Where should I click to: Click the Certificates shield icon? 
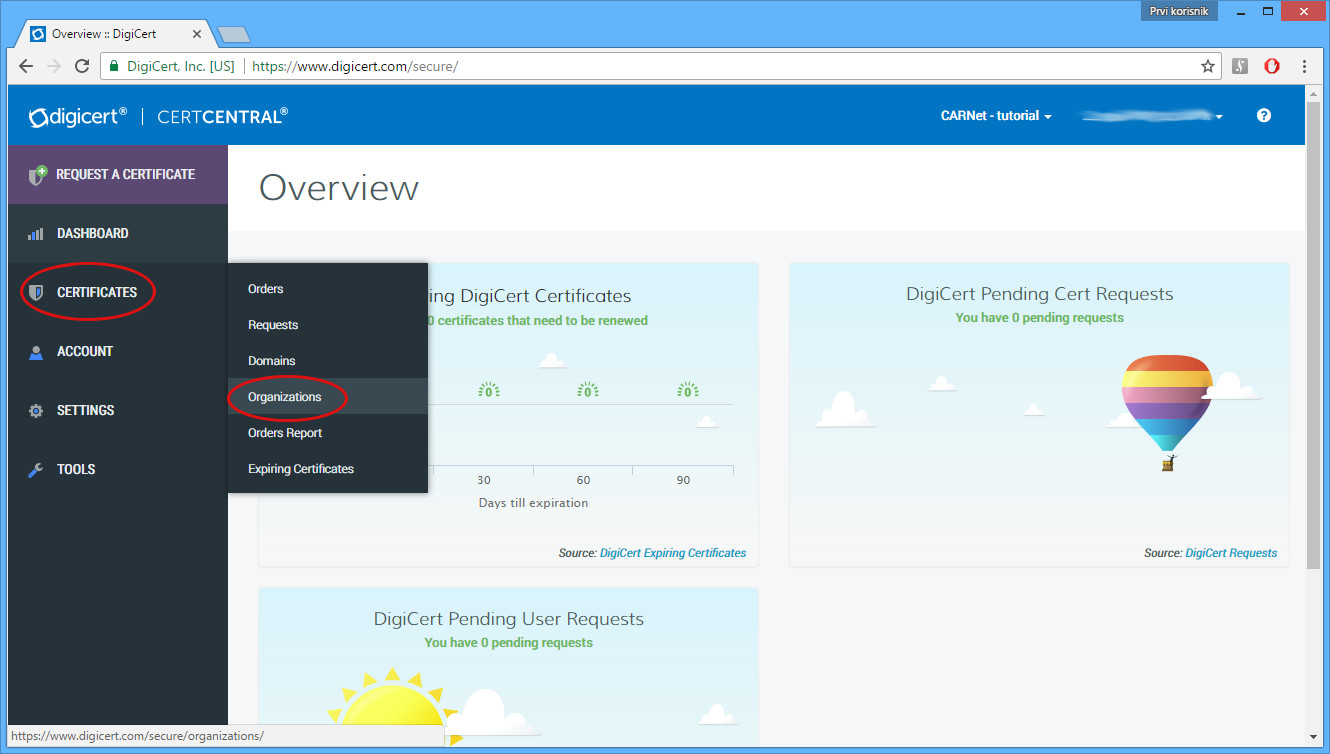[36, 292]
